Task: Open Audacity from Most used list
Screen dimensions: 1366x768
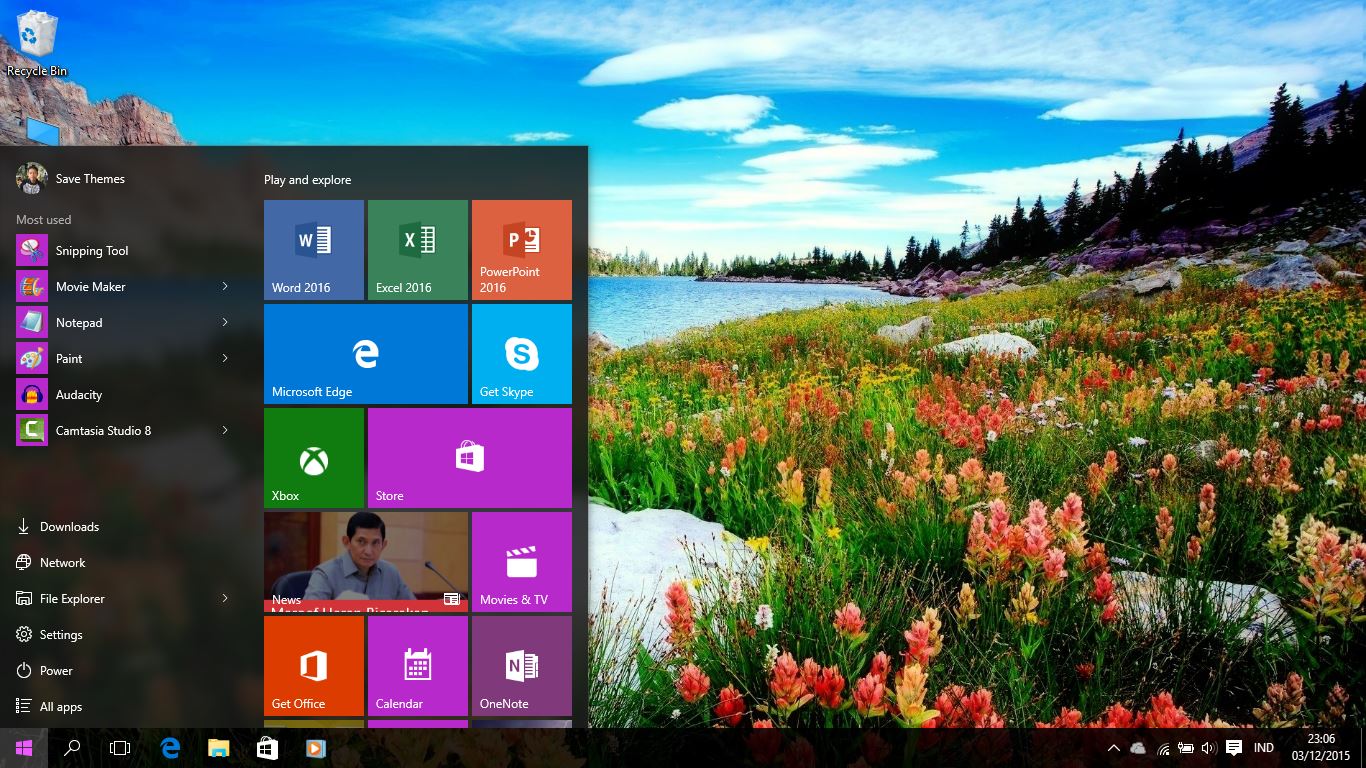Action: coord(124,395)
